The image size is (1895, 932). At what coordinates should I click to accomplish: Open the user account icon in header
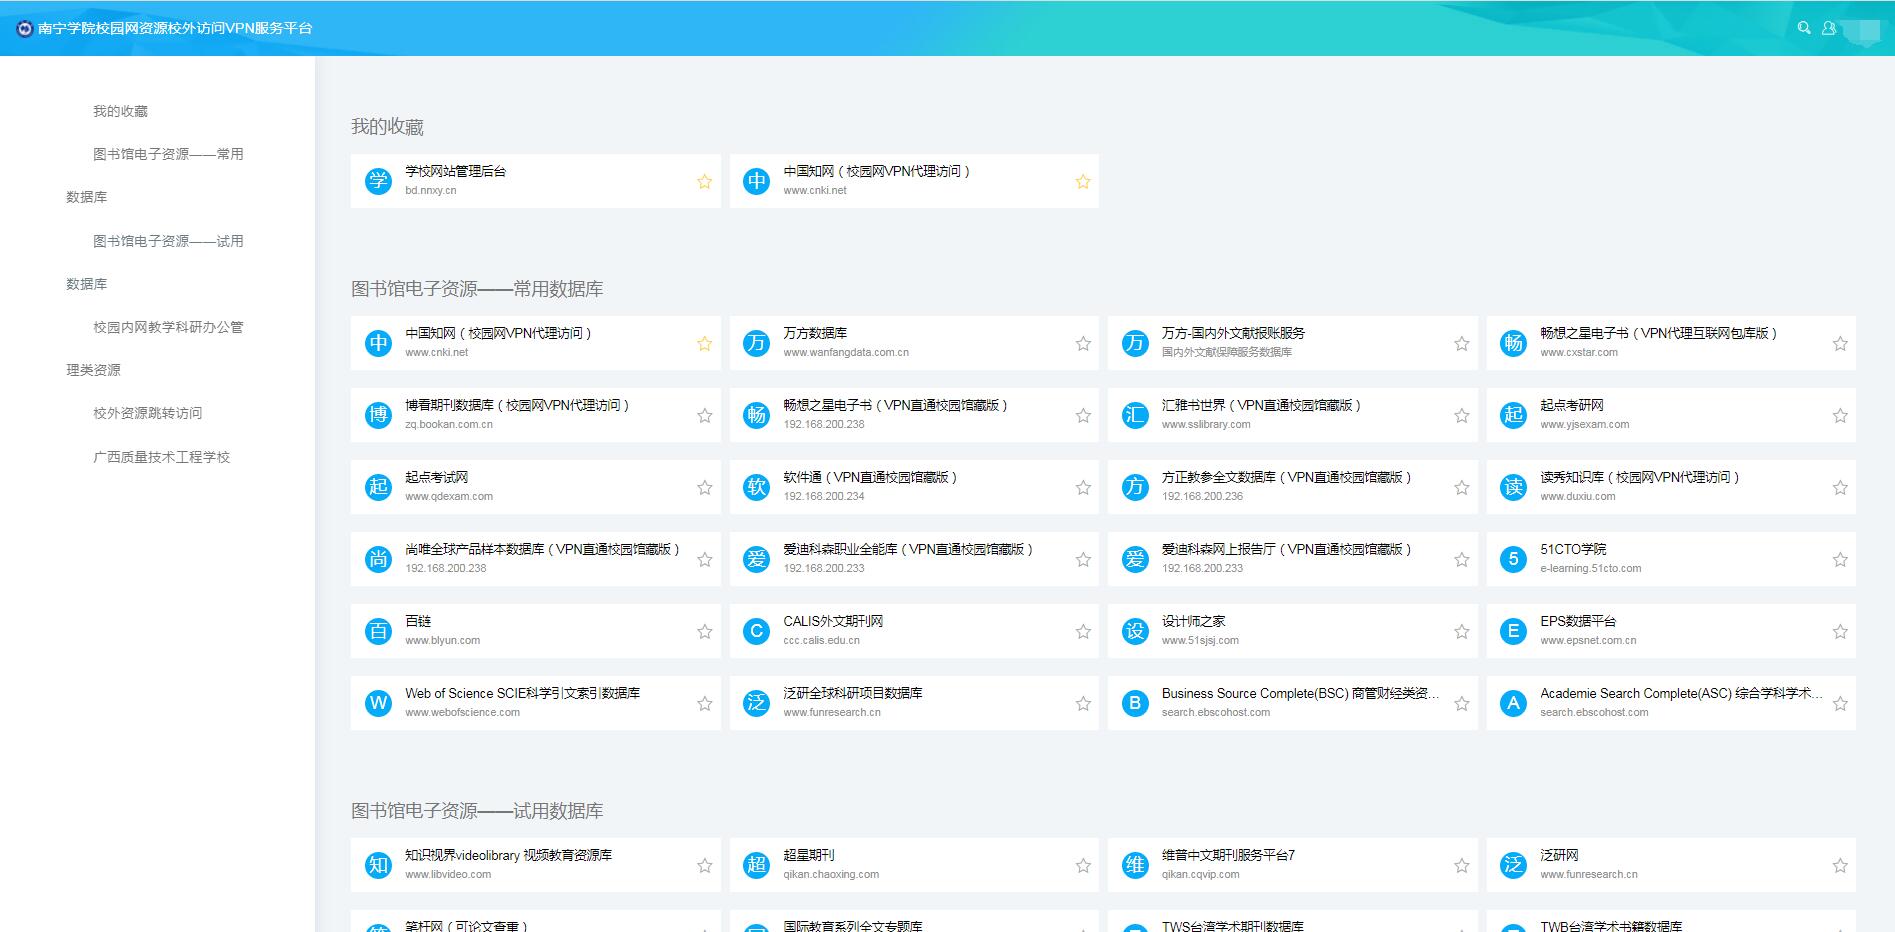[x=1829, y=28]
